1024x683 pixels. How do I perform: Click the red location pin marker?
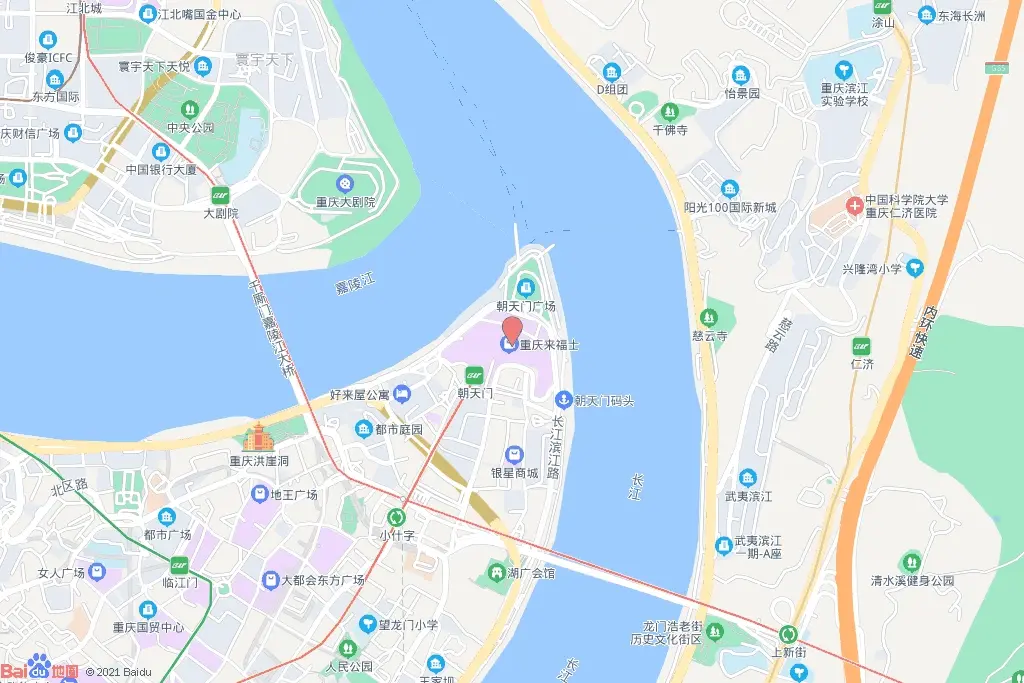coord(511,330)
